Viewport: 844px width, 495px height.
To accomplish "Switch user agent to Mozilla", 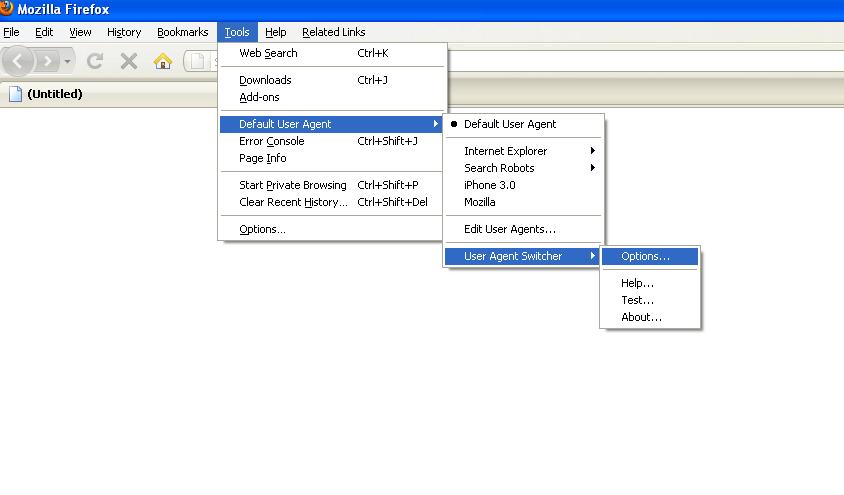I will pyautogui.click(x=523, y=203).
